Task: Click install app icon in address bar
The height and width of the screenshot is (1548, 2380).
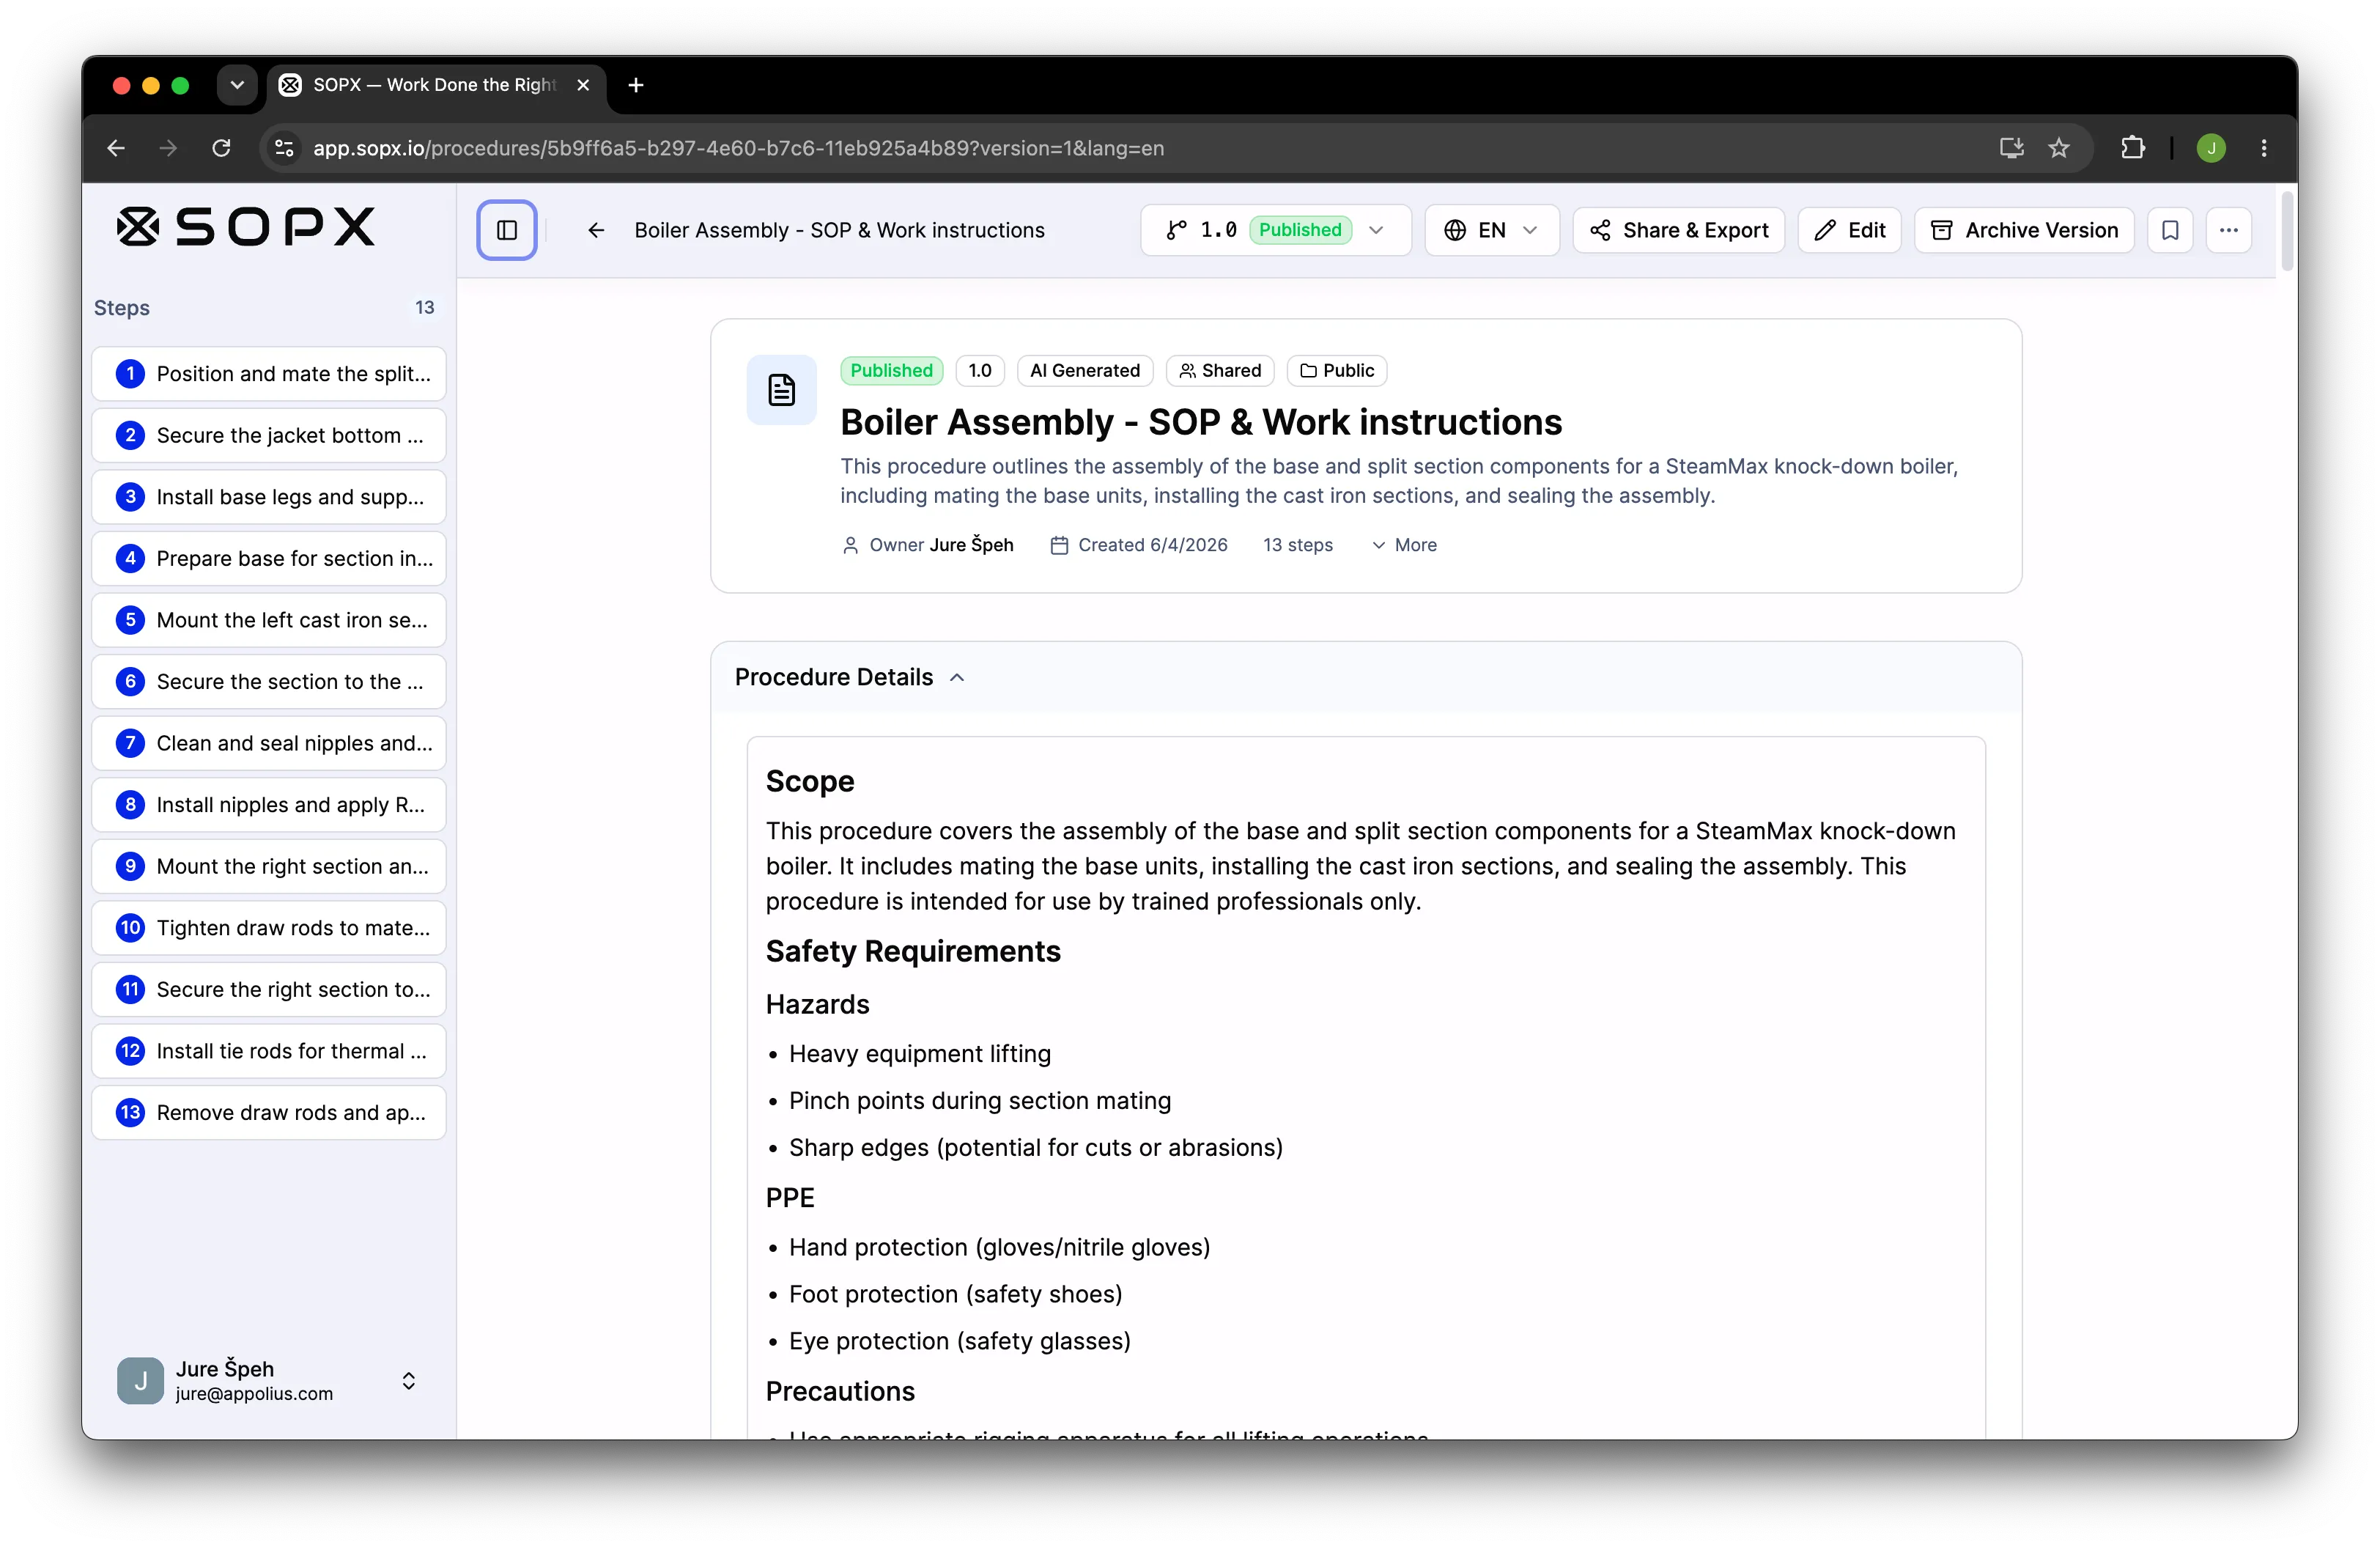Action: point(2011,148)
